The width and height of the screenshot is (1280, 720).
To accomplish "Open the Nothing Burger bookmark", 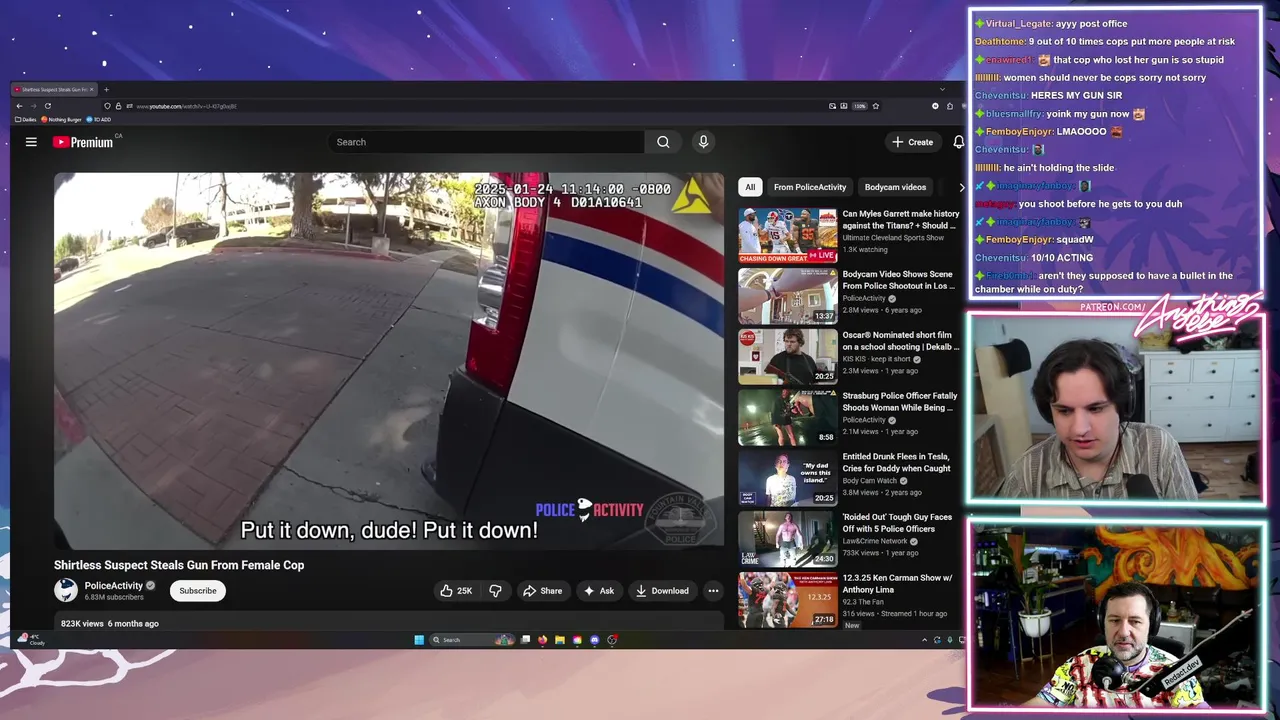I will (61, 119).
